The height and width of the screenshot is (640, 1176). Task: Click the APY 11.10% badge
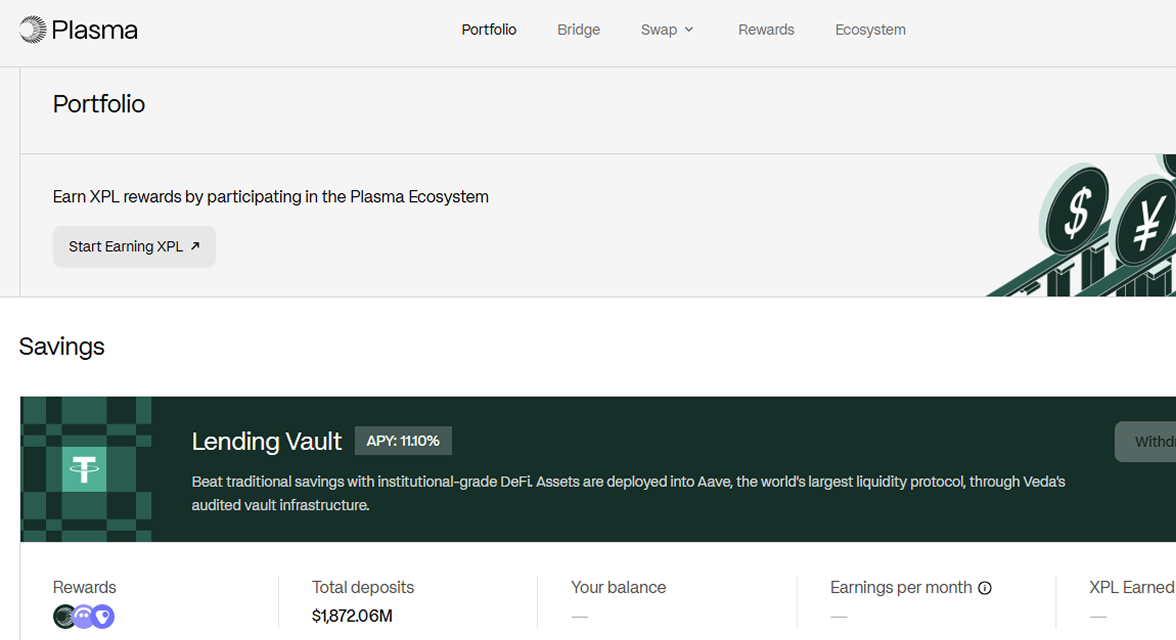[x=403, y=441]
